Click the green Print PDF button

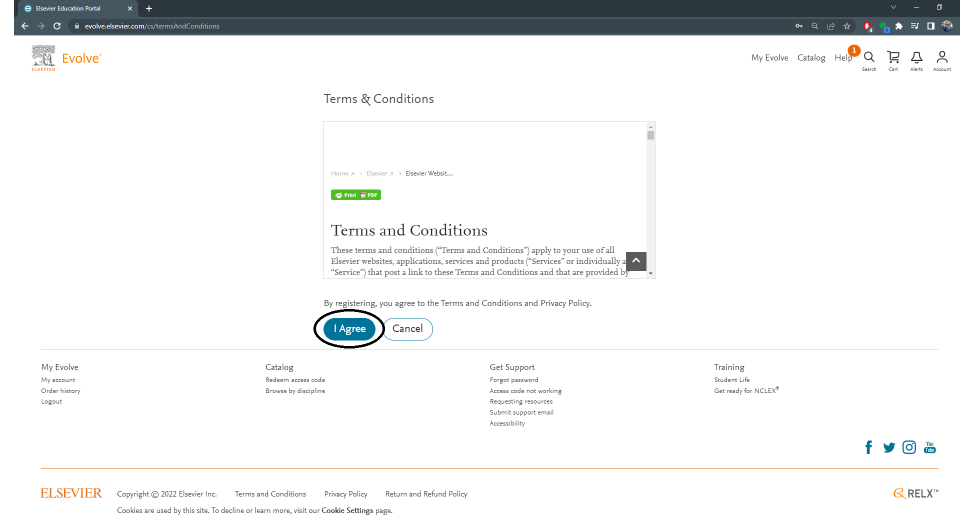pos(356,195)
